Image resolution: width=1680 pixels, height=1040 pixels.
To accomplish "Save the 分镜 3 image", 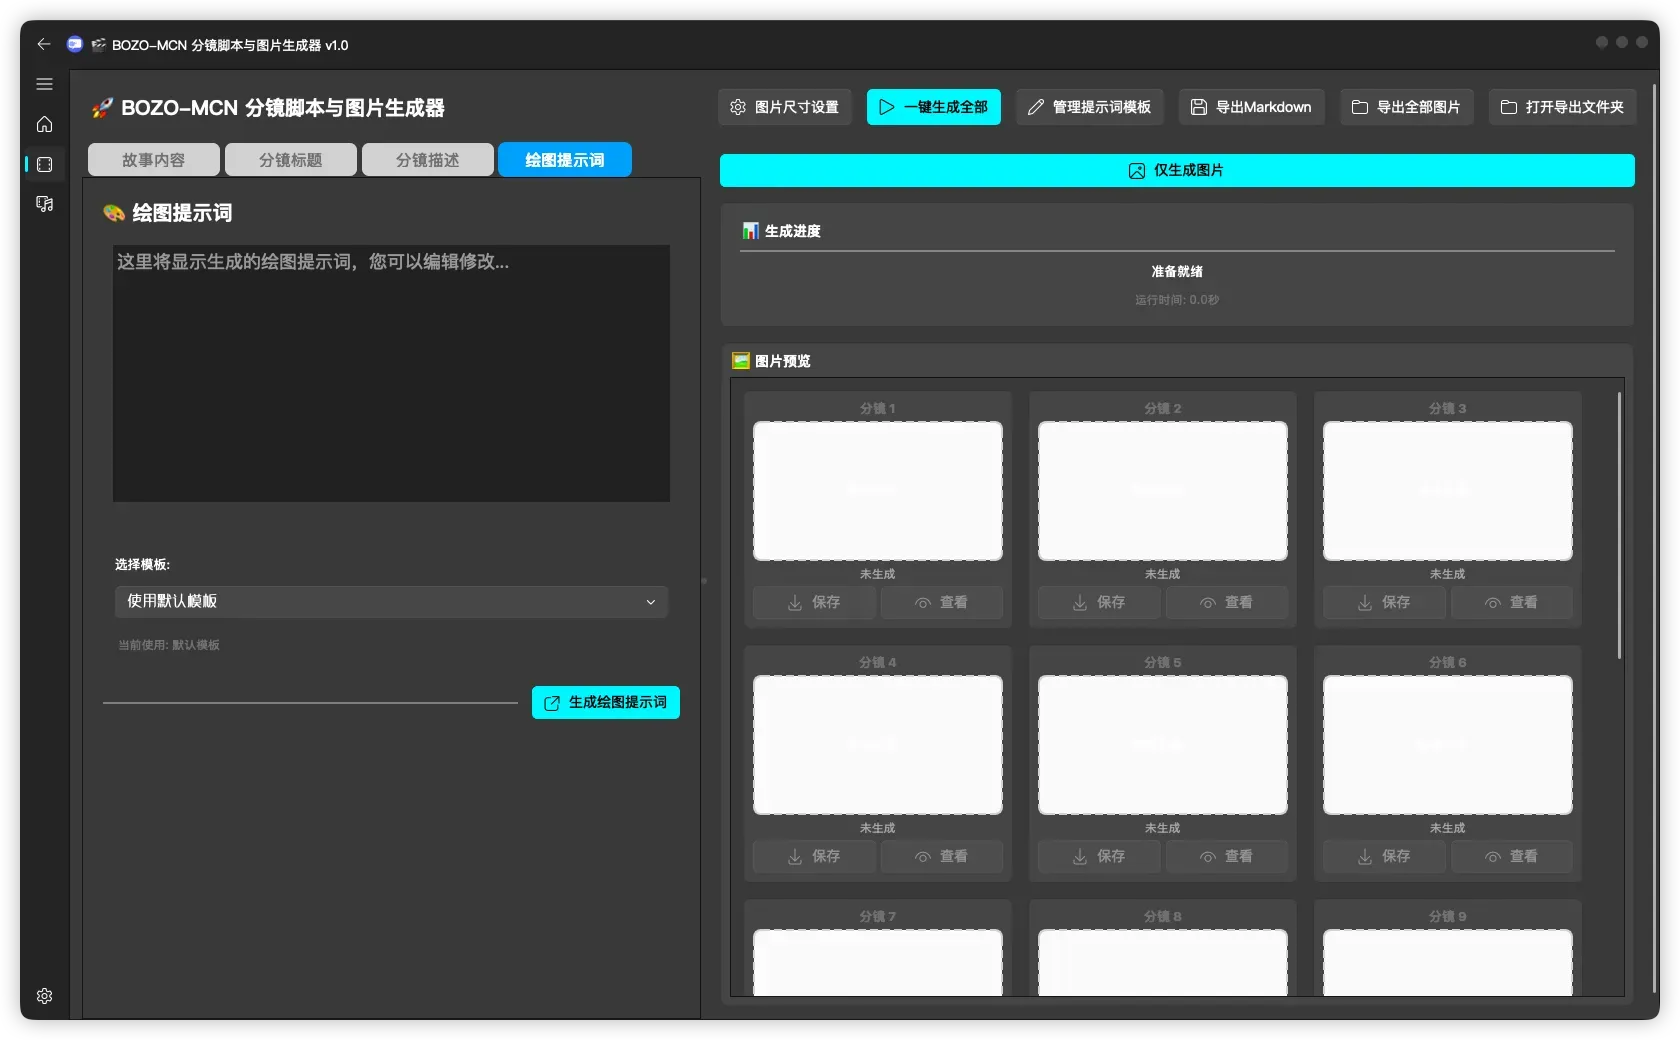I will click(x=1384, y=603).
